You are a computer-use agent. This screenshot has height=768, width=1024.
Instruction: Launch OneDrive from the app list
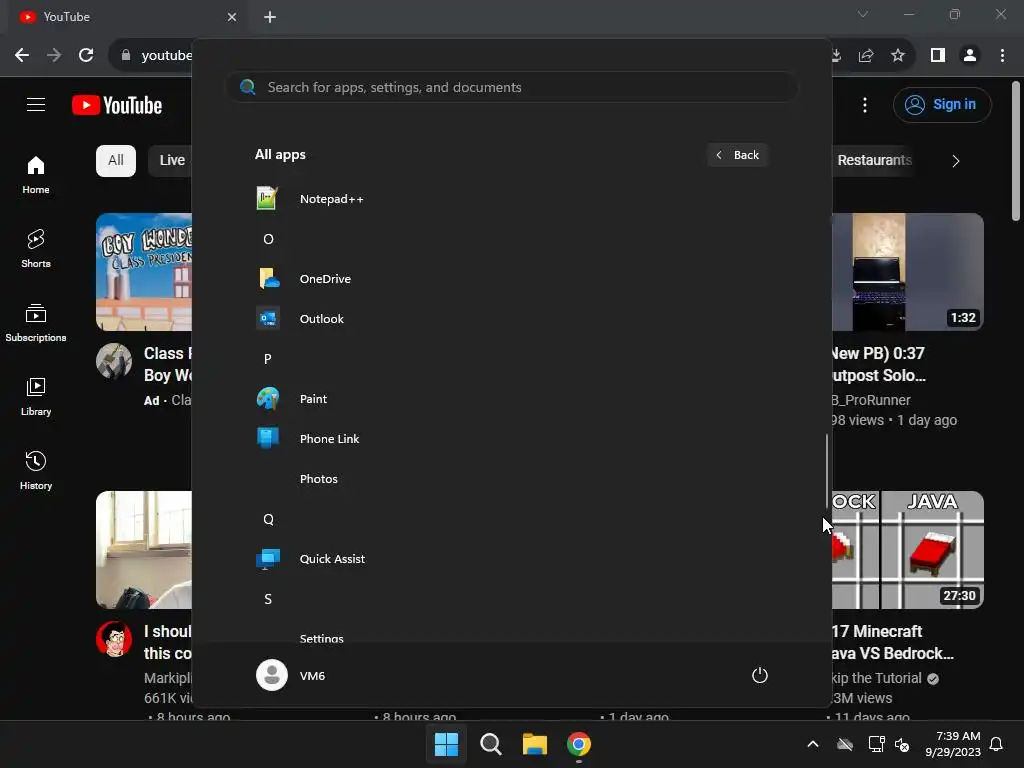click(x=325, y=279)
